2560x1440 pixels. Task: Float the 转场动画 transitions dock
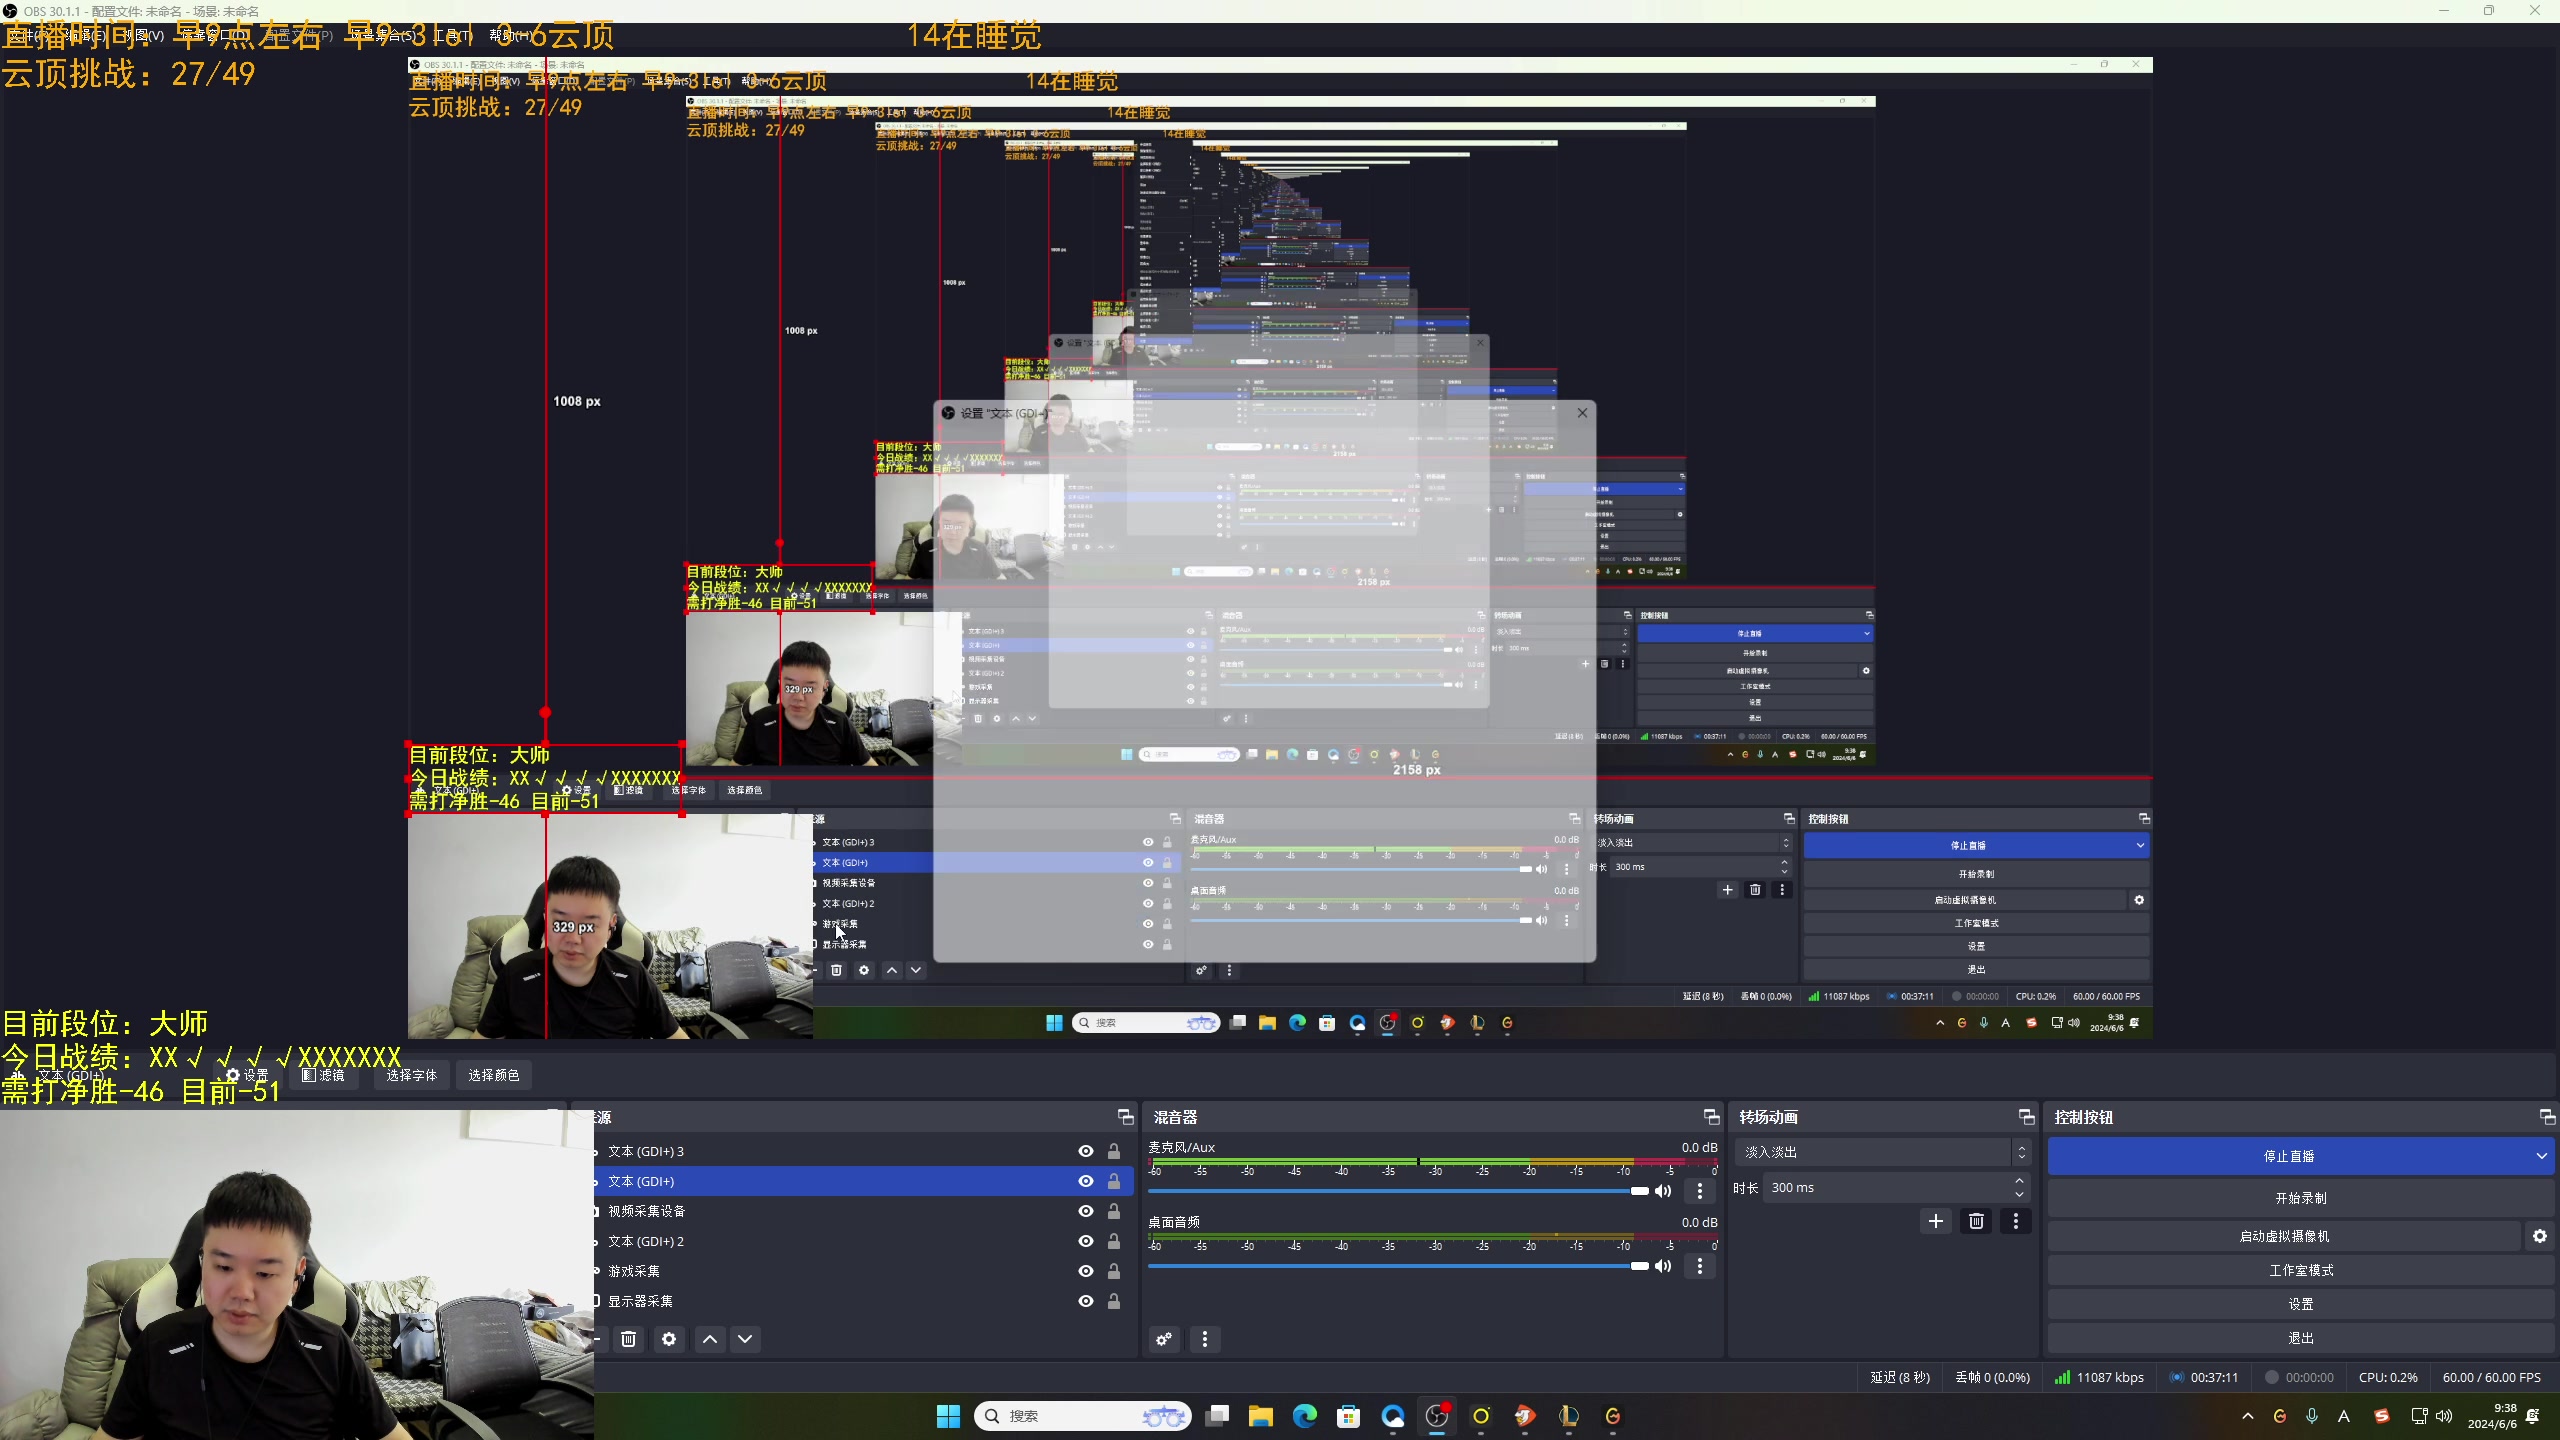2026,1117
